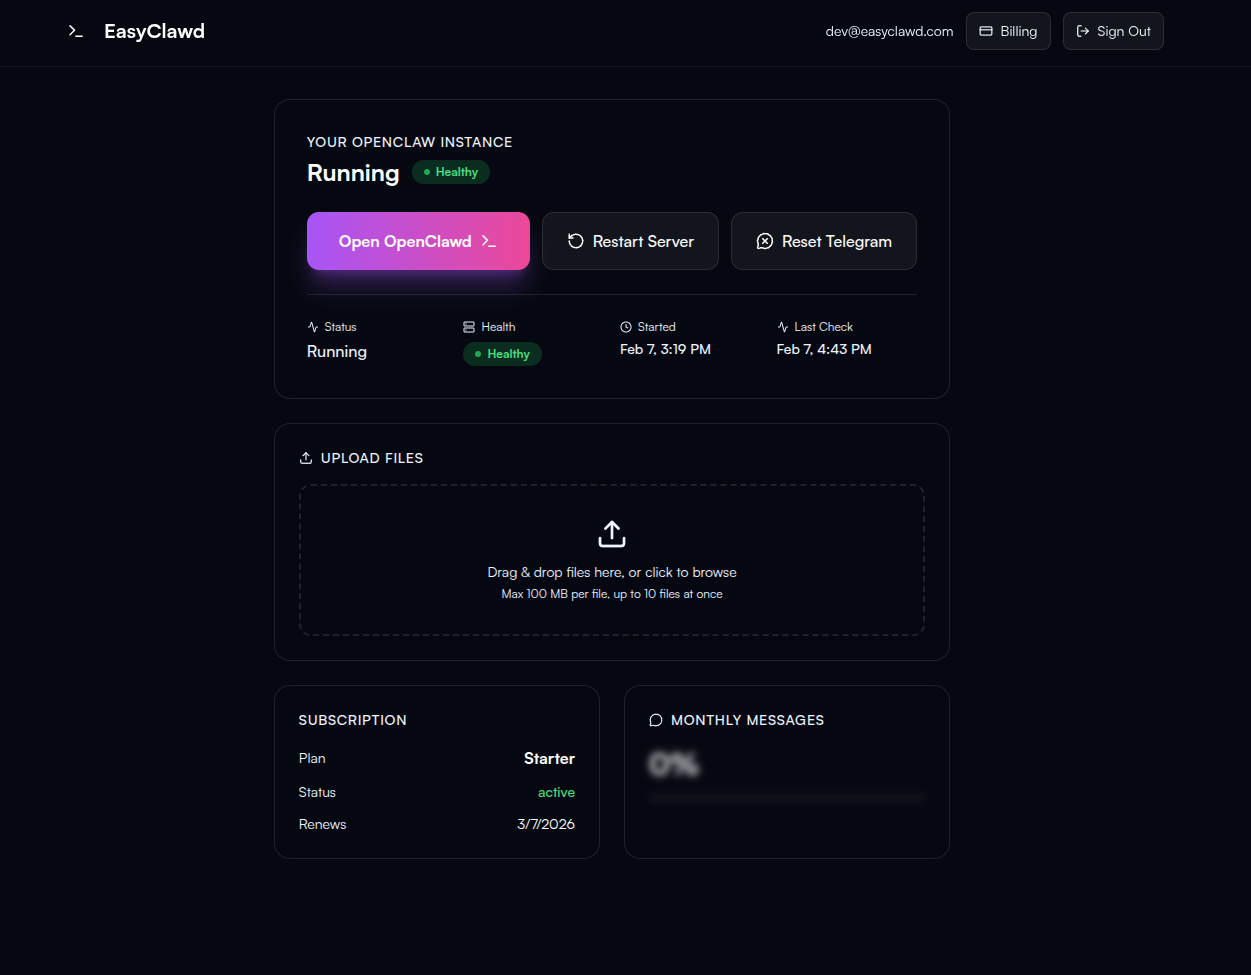The image size is (1251, 975).
Task: Click the EasyClawd terminal logo icon
Action: pos(75,31)
